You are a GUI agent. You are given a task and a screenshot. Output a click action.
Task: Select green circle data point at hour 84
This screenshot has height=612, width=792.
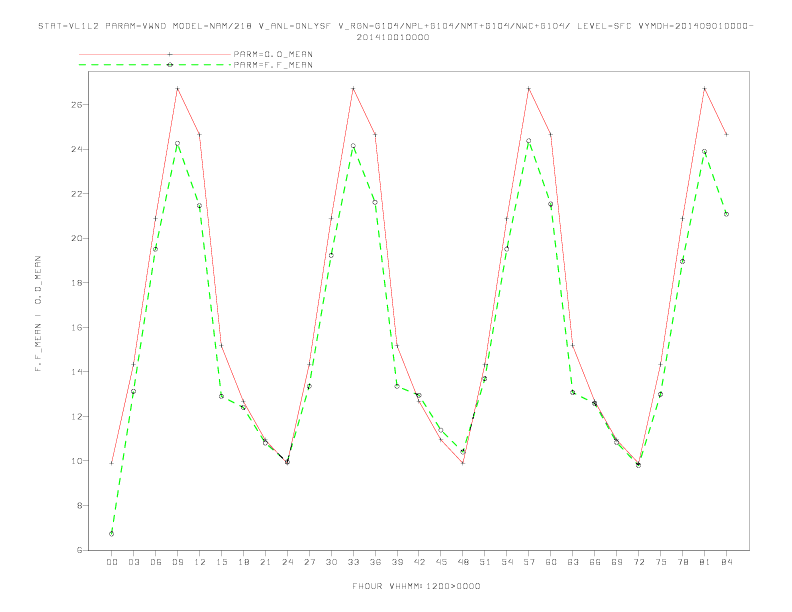point(726,214)
